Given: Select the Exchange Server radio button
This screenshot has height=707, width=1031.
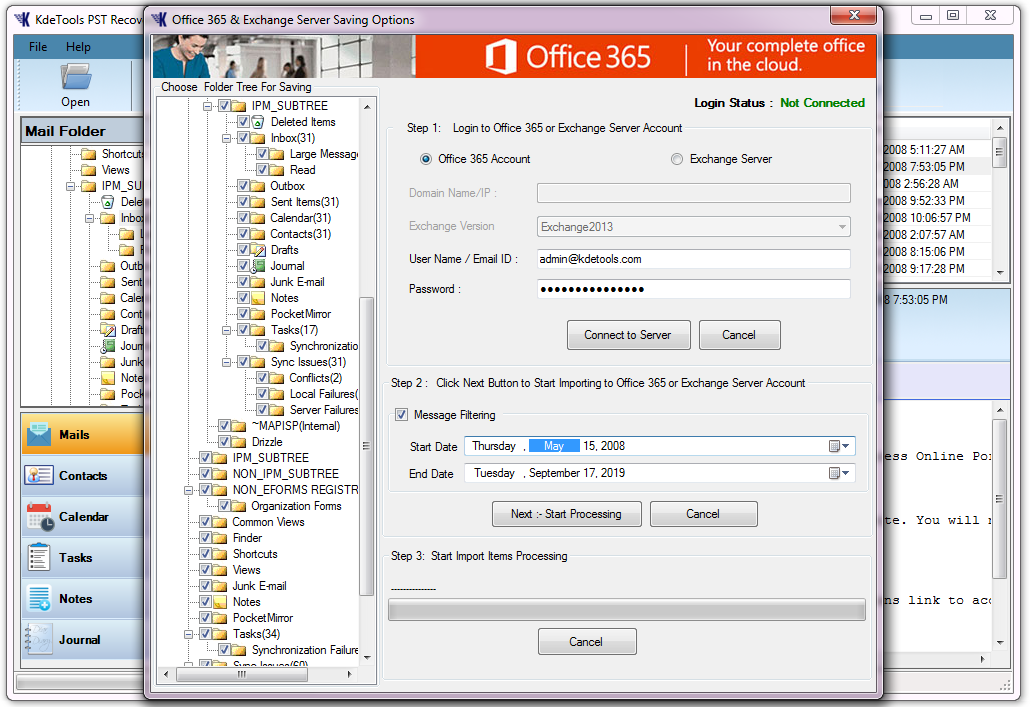Looking at the screenshot, I should [677, 159].
